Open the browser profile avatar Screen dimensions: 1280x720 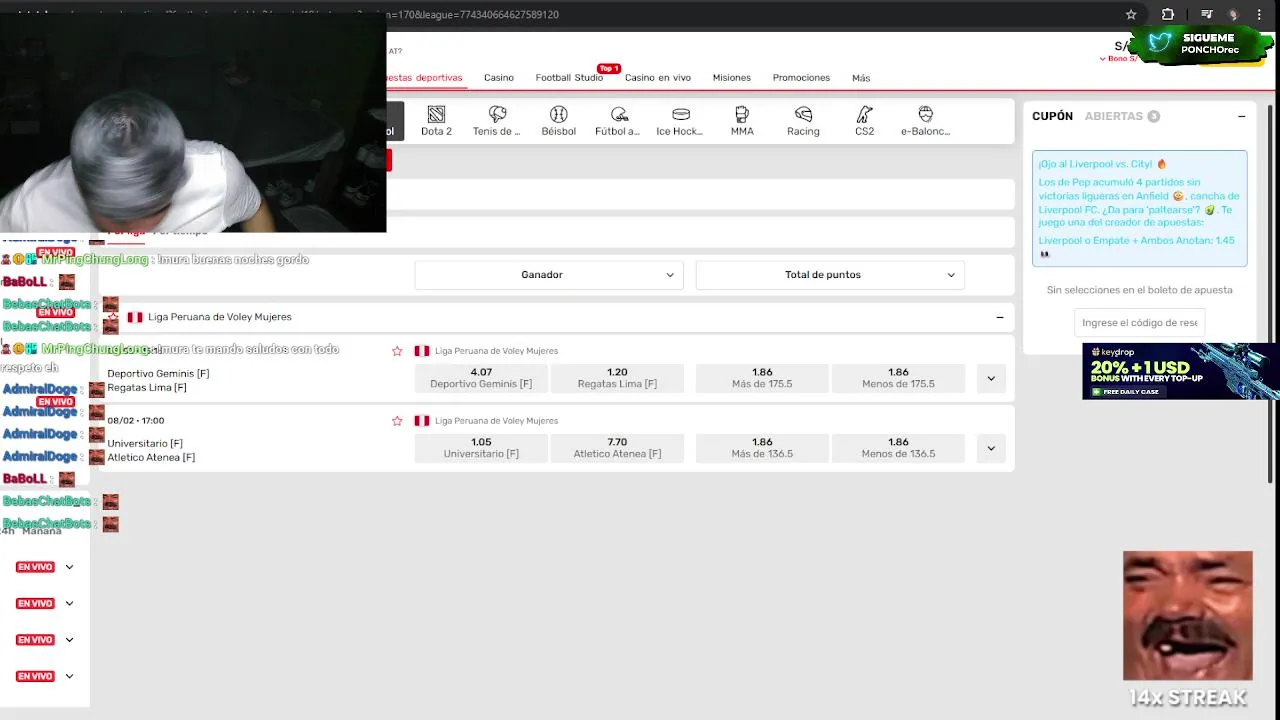point(1233,15)
